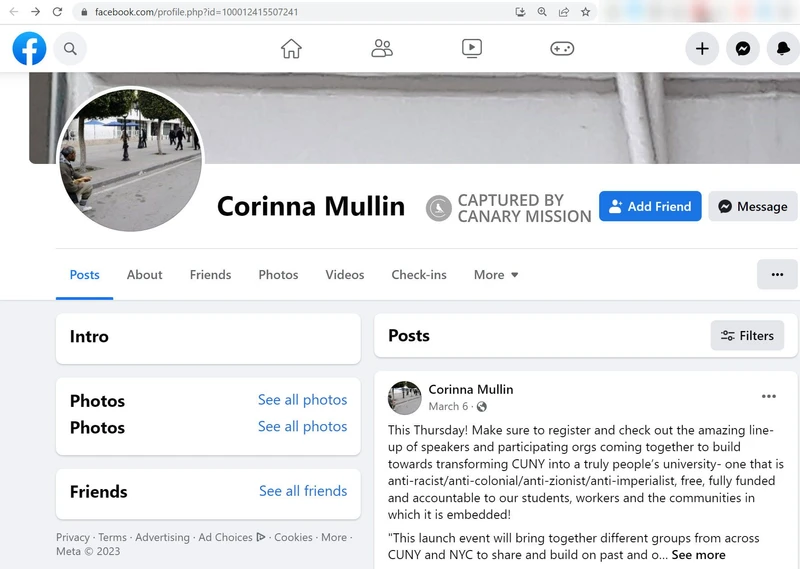Bookmark the page with star icon
The width and height of the screenshot is (800, 569).
[585, 12]
